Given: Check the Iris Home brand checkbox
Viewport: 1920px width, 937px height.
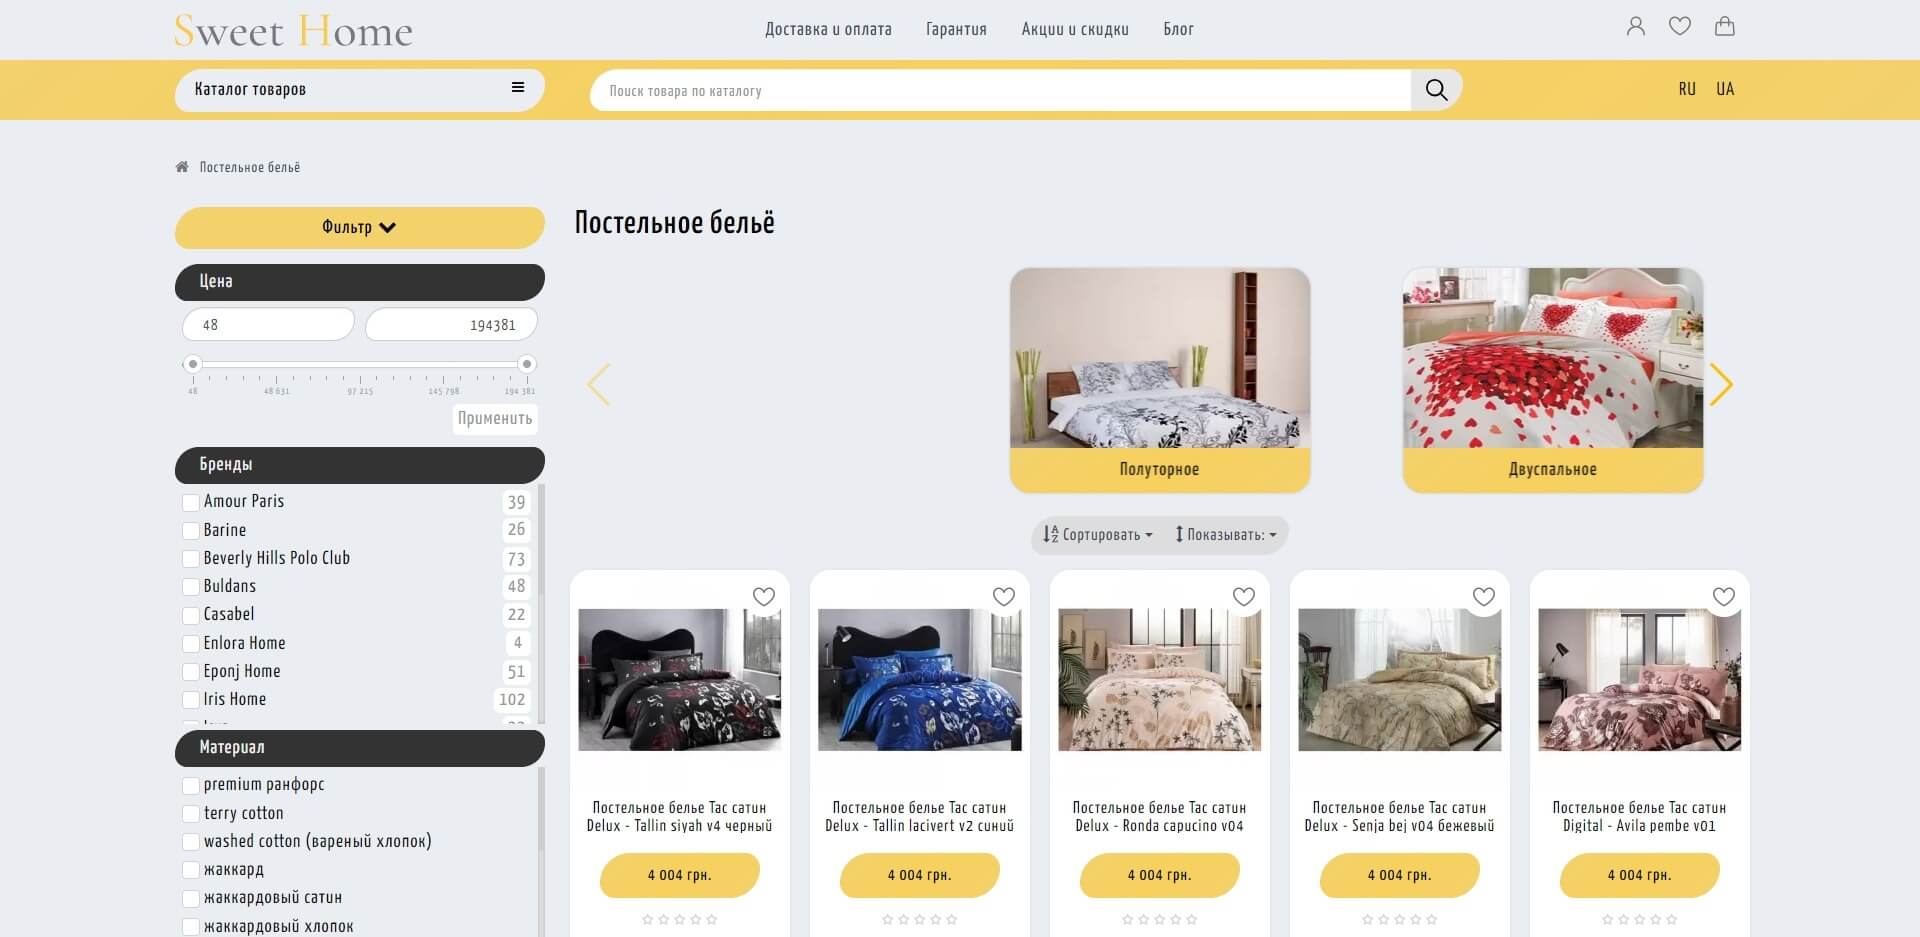Looking at the screenshot, I should coord(191,700).
